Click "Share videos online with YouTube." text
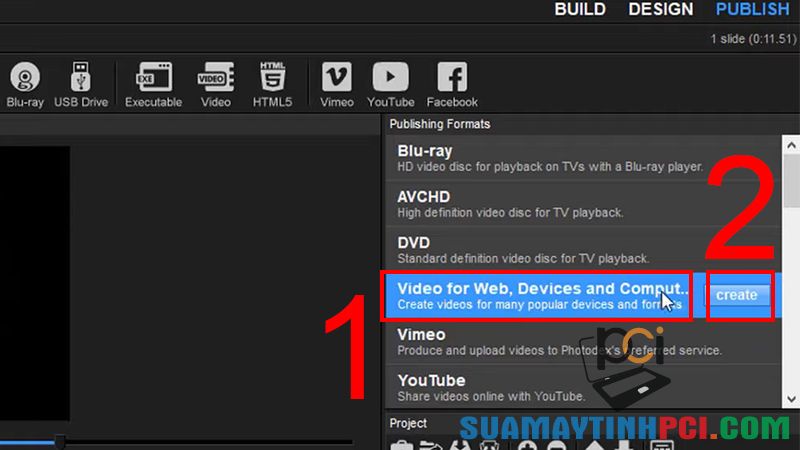 click(x=491, y=396)
